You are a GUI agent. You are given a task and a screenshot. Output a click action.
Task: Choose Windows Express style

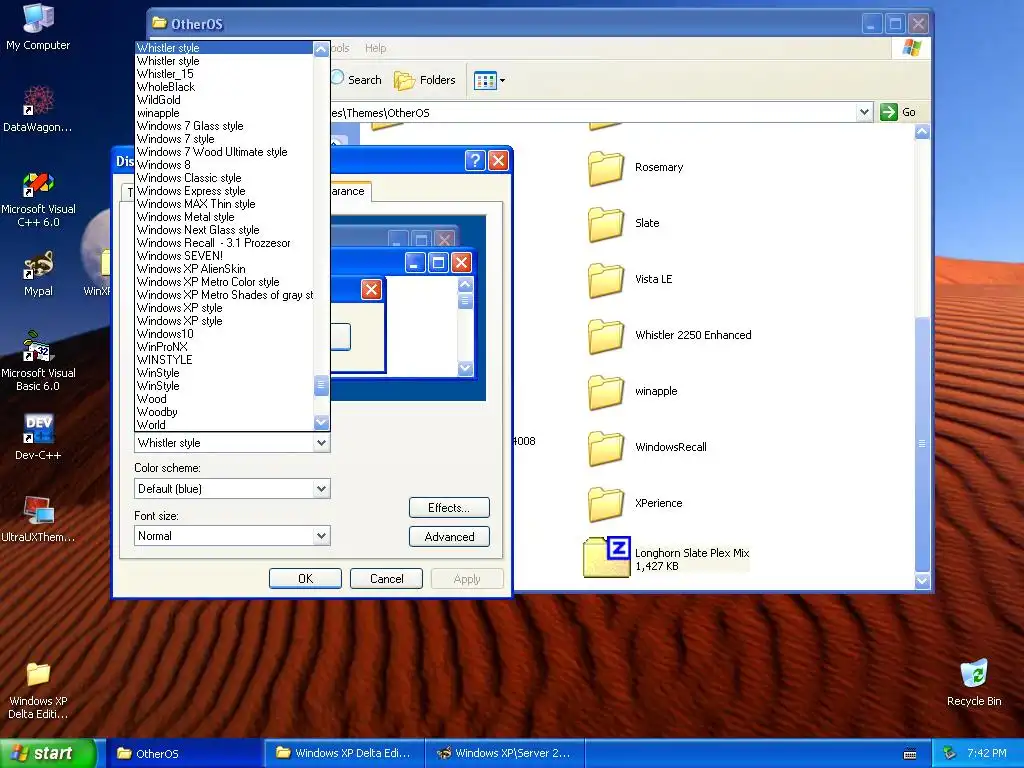coord(224,191)
